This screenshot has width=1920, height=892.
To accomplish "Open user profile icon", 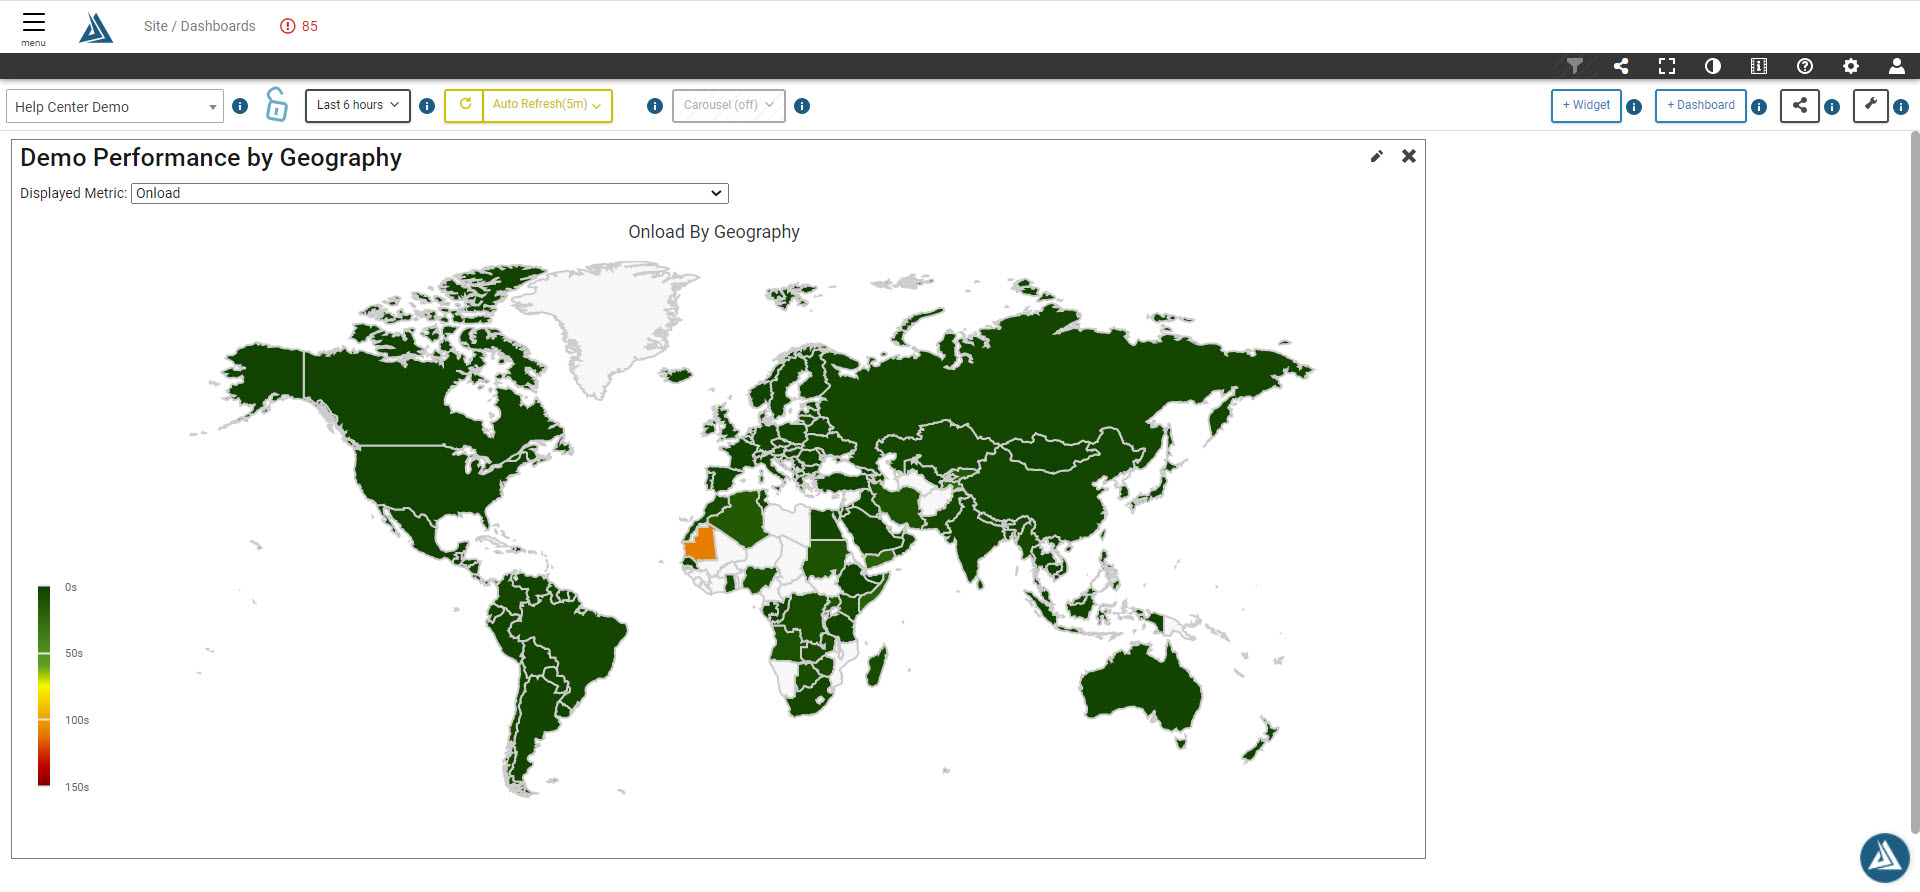I will (x=1896, y=66).
